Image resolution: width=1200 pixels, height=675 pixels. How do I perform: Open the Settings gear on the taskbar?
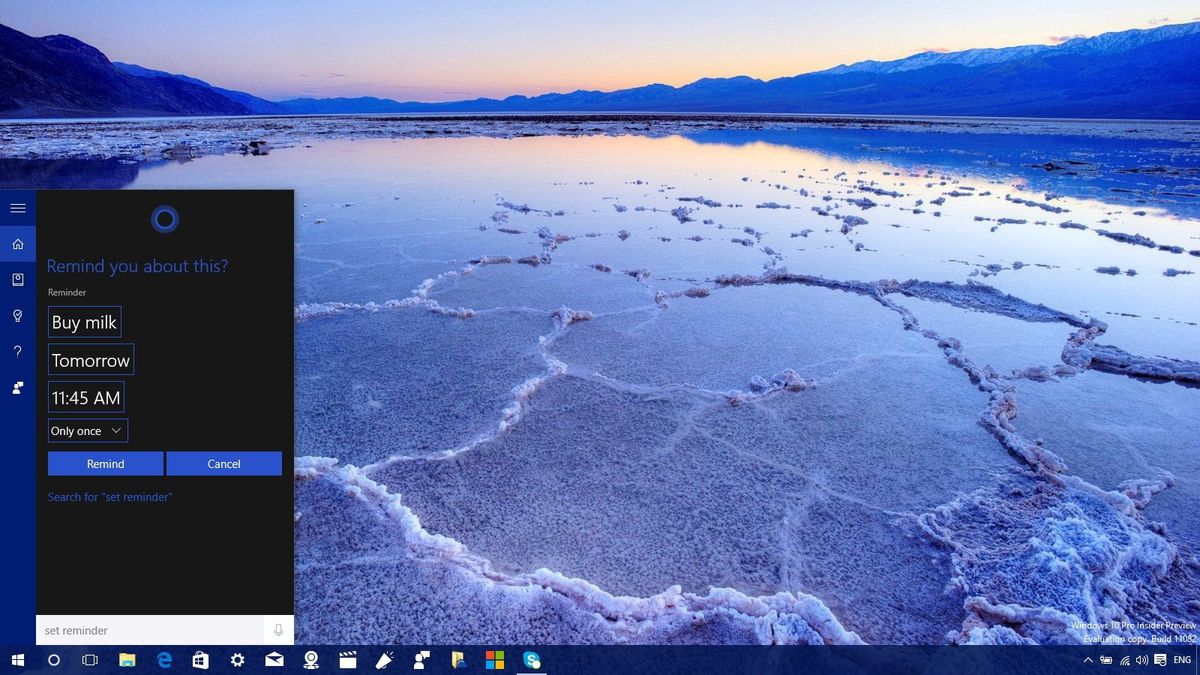[x=236, y=660]
